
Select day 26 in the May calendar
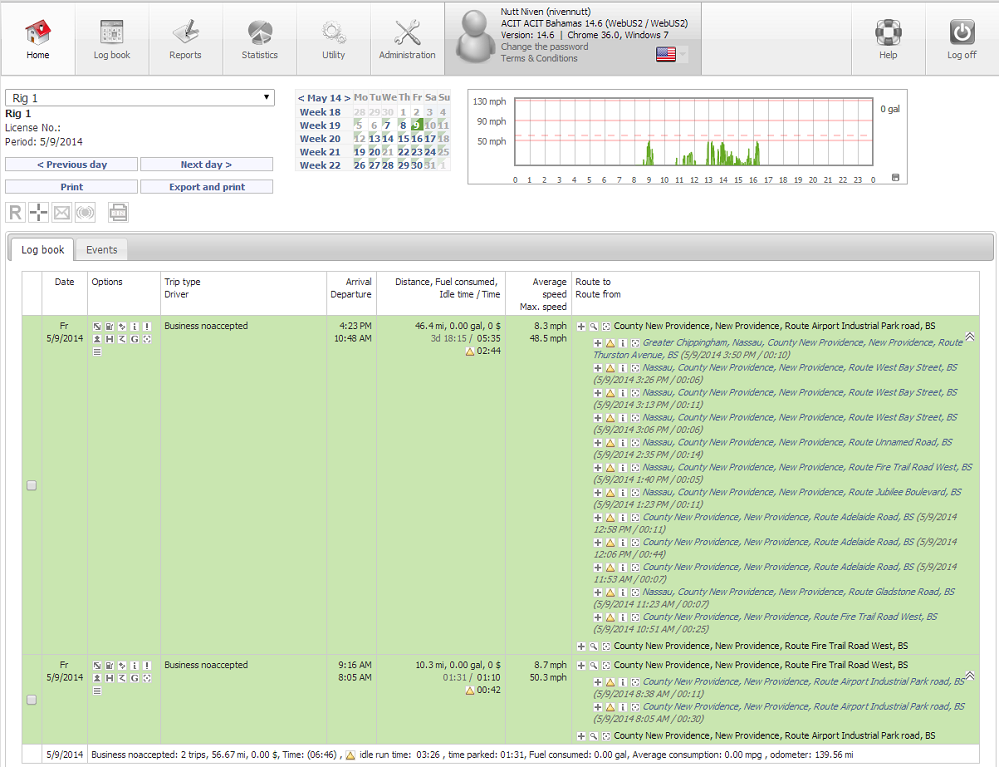tap(359, 166)
